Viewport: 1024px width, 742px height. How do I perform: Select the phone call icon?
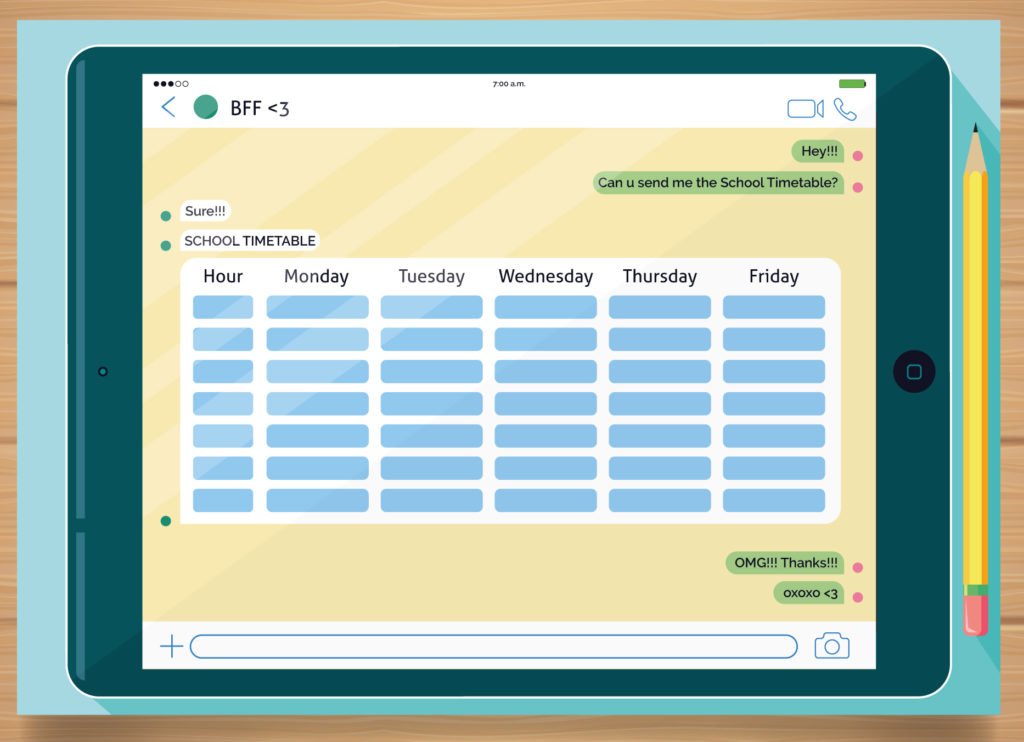[x=845, y=108]
